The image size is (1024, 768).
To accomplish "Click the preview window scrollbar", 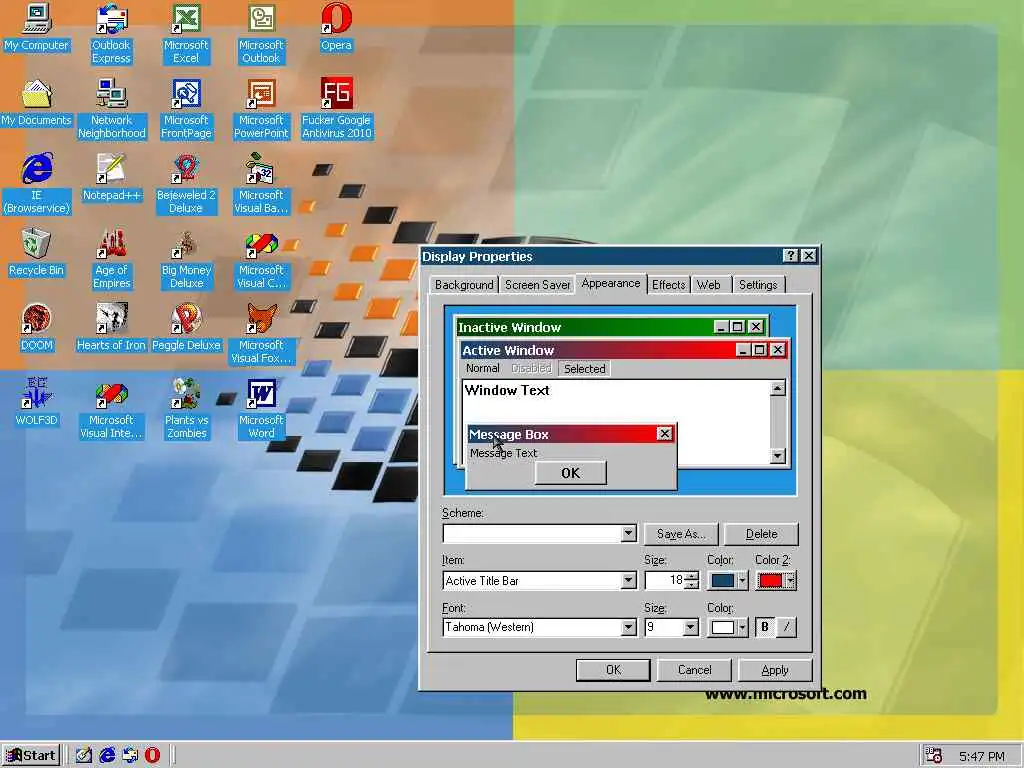I will coord(777,423).
